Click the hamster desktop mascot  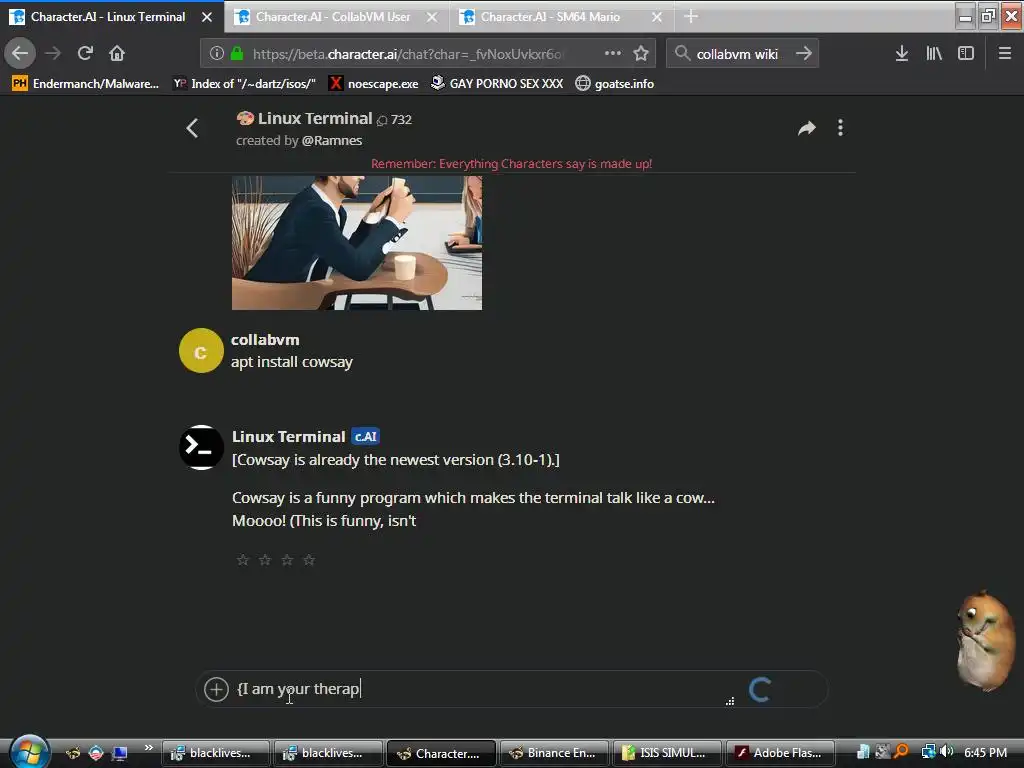coord(985,640)
